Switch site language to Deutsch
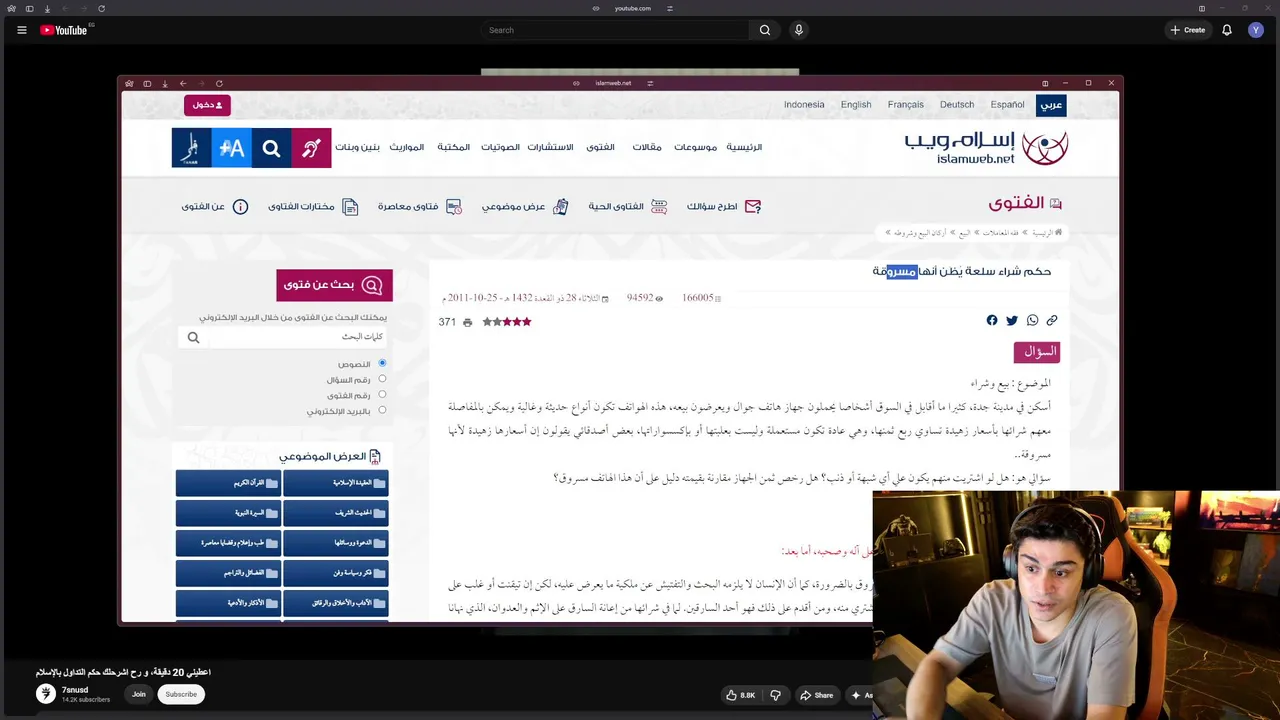This screenshot has width=1280, height=720. [957, 105]
